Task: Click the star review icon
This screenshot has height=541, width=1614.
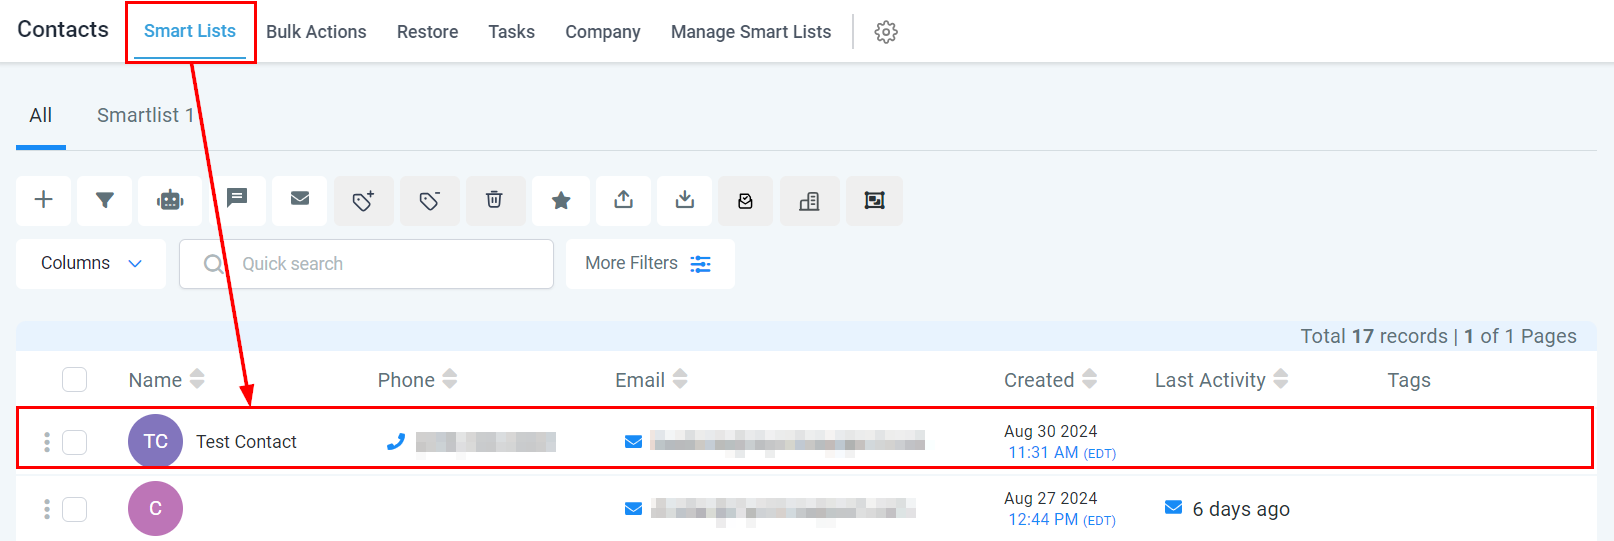Action: [561, 201]
